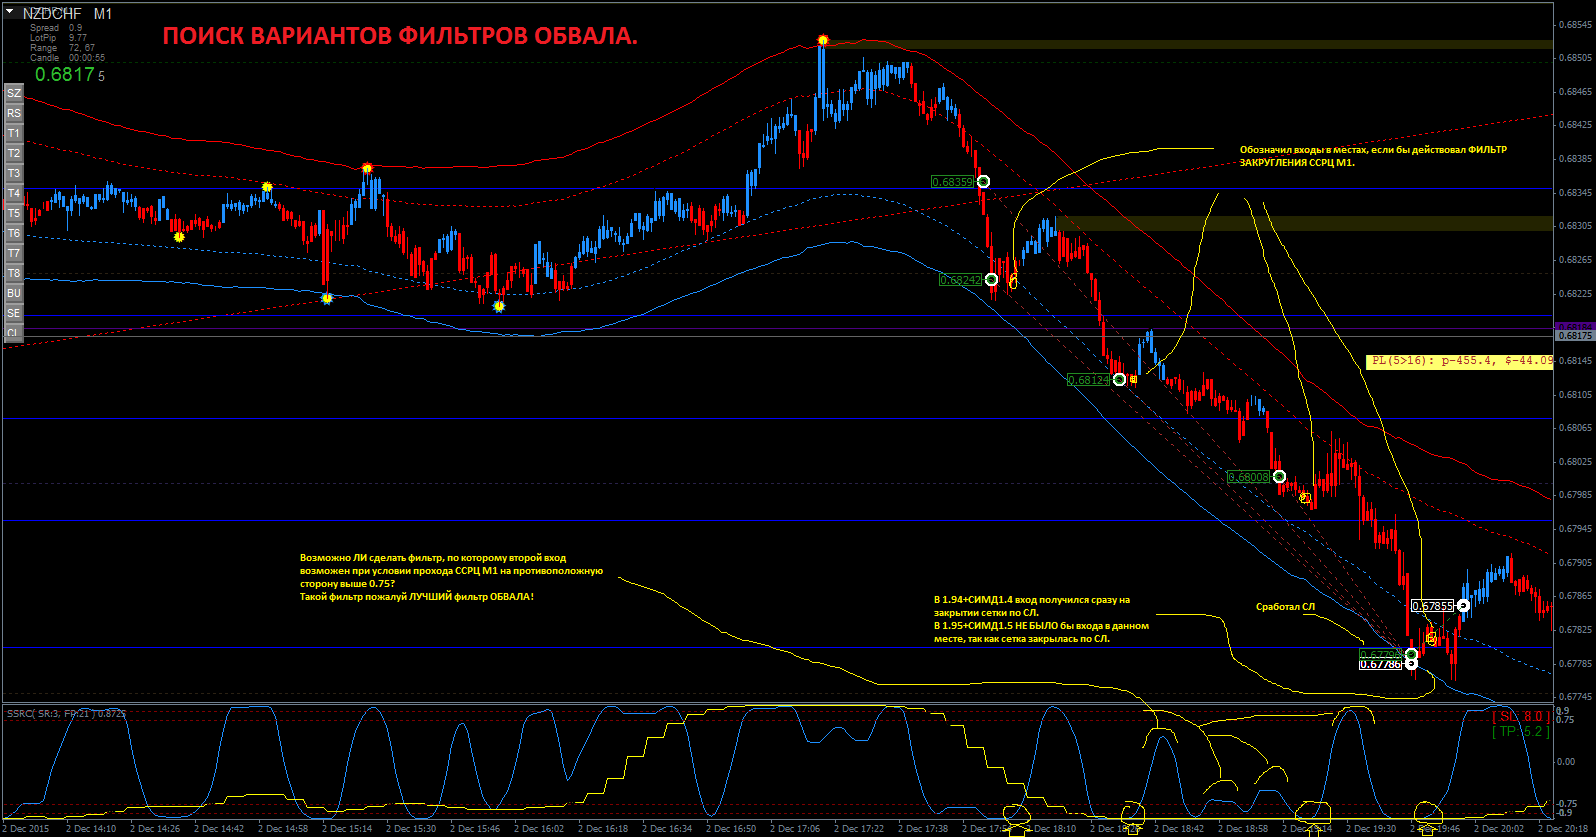Activate the RS button in left panel

(x=14, y=113)
